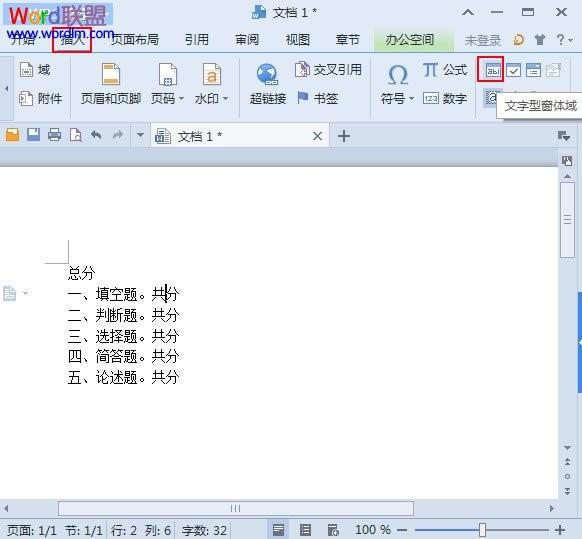Print using the printer icon
This screenshot has height=539, width=582.
(55, 135)
